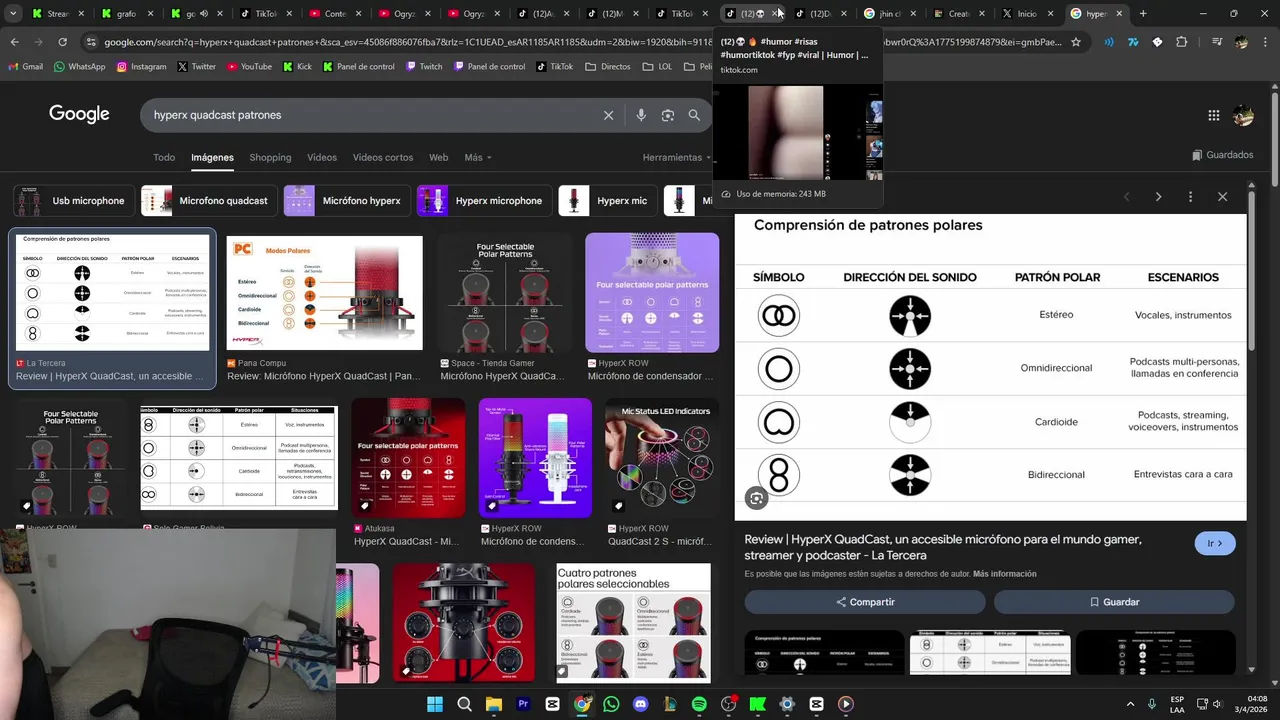Open the Google account avatar
Image resolution: width=1280 pixels, height=720 pixels.
pyautogui.click(x=1243, y=115)
